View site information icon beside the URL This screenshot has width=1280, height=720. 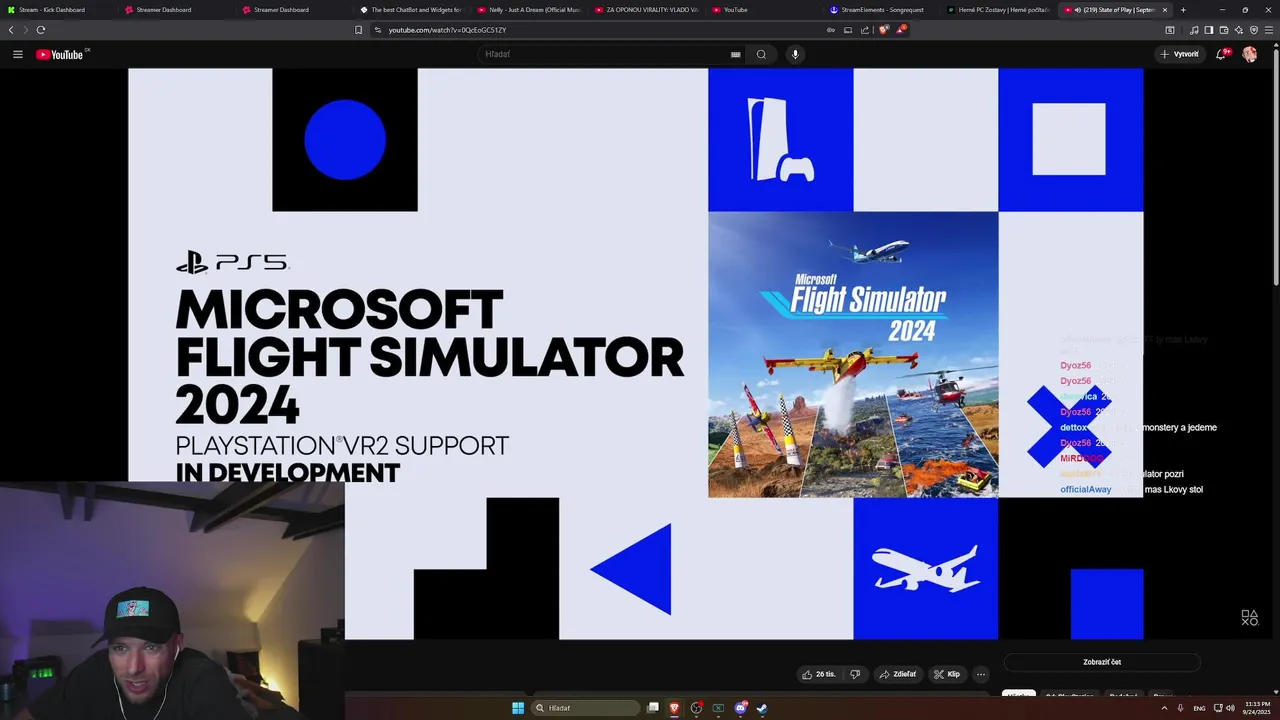click(x=378, y=30)
